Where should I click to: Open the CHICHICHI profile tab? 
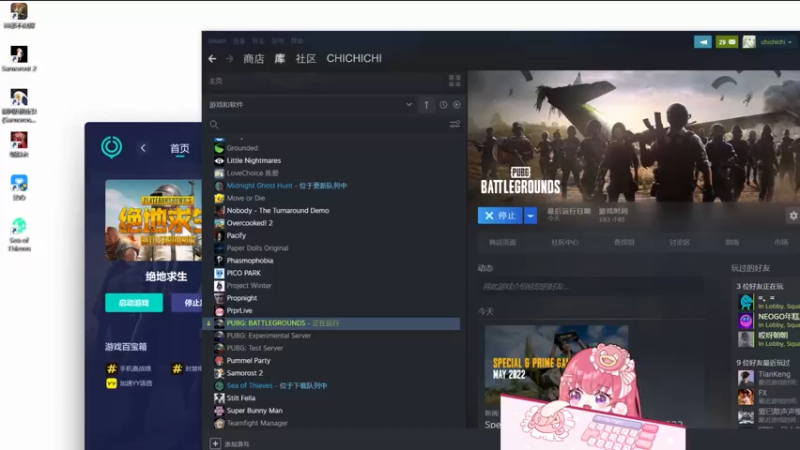(354, 59)
